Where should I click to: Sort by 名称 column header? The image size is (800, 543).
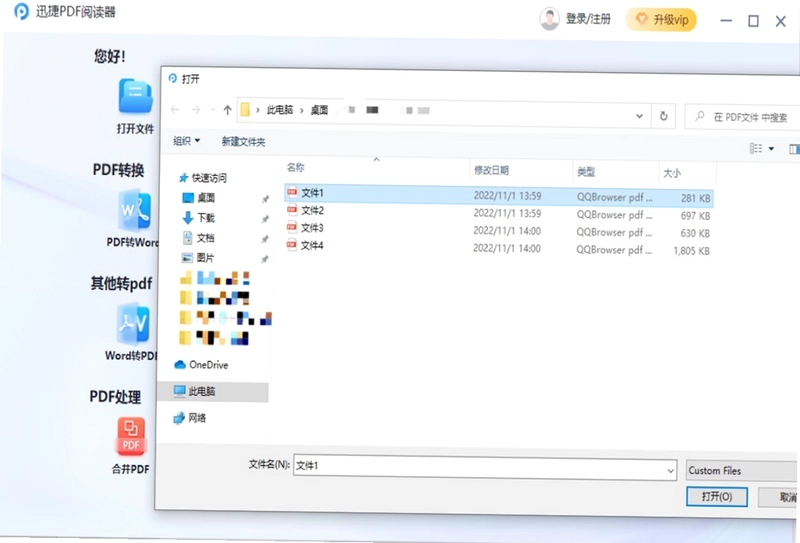(296, 167)
